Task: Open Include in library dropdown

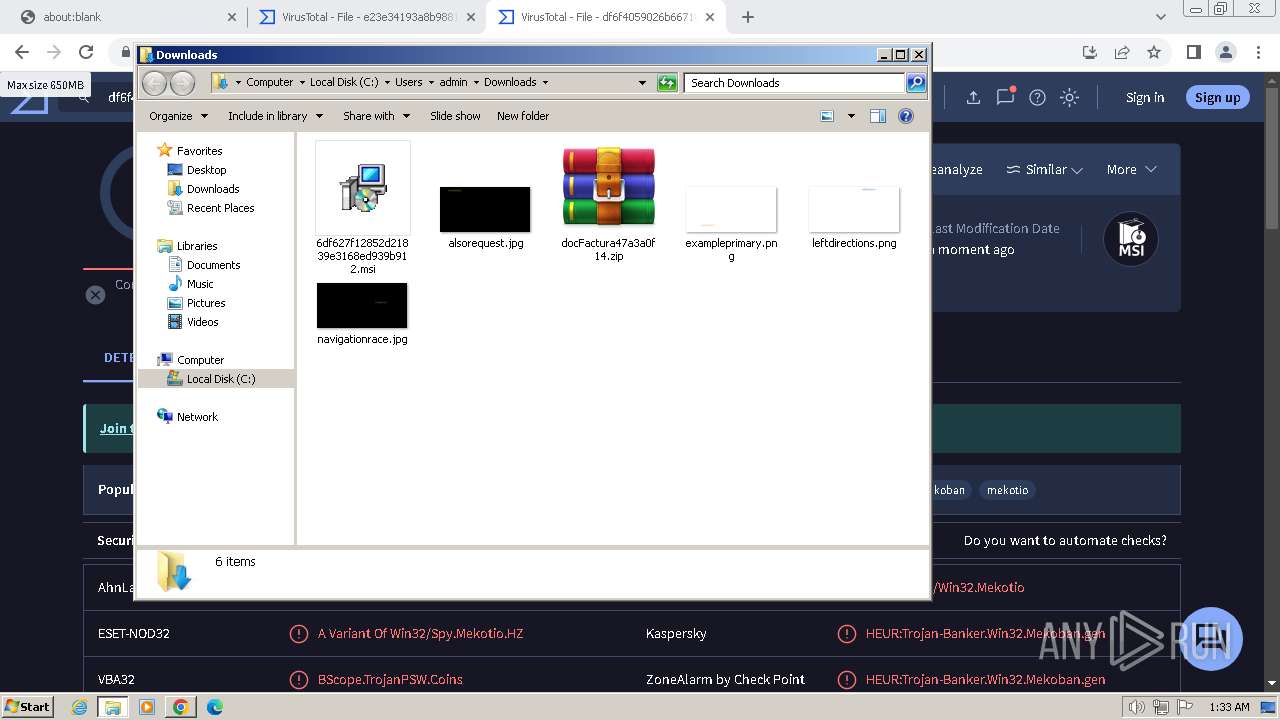Action: click(274, 116)
